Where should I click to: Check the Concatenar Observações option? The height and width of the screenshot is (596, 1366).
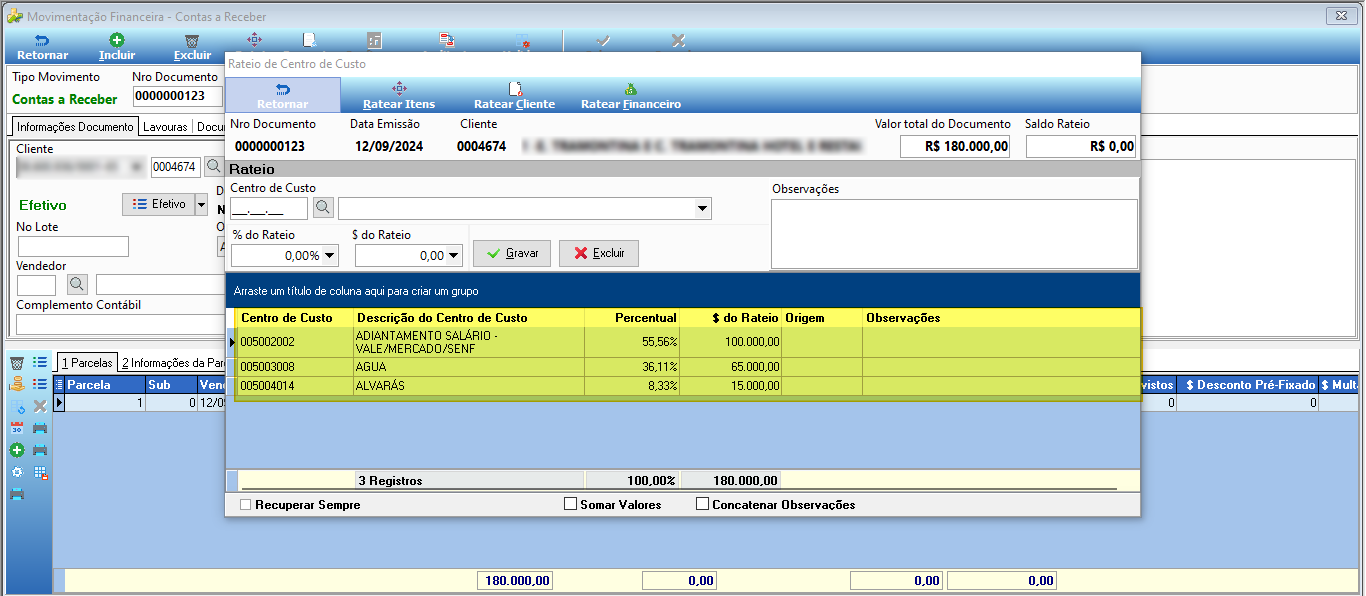702,505
